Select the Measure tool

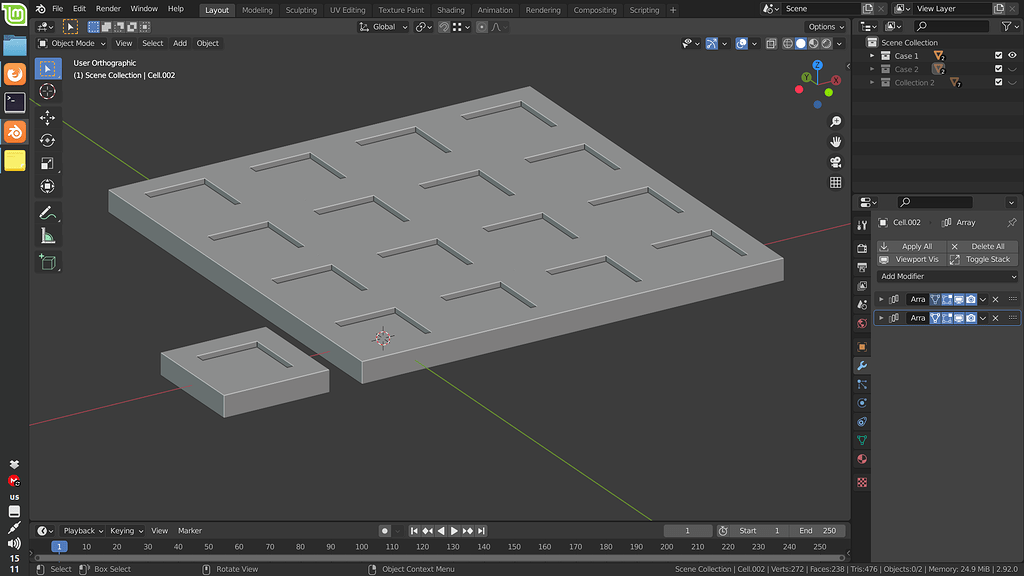[48, 236]
